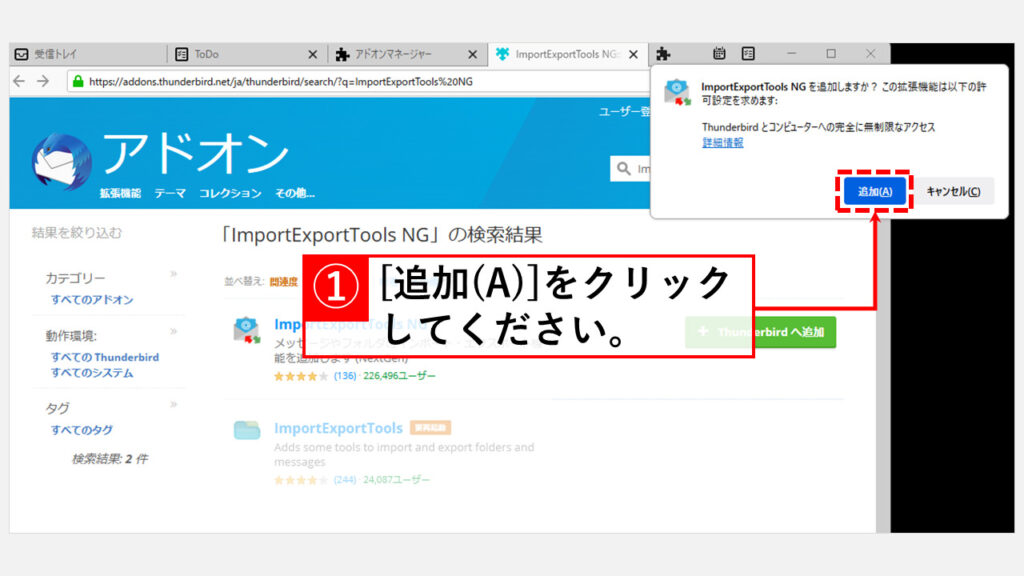
Task: Click the Thunderbird logo on the Add-ons page
Action: tap(62, 162)
